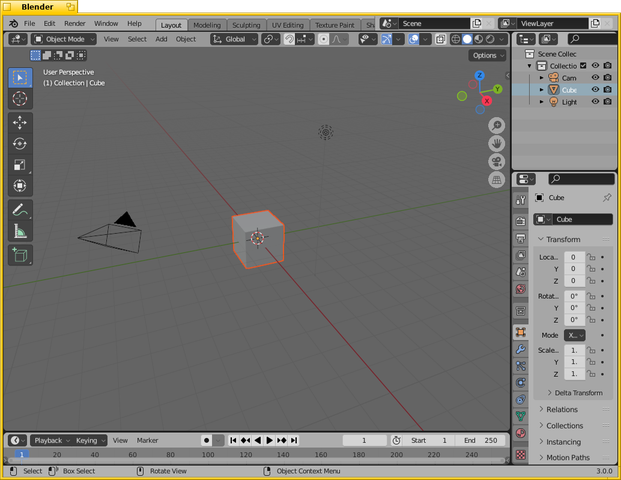Open the Render menu
Image resolution: width=621 pixels, height=480 pixels.
coord(74,23)
